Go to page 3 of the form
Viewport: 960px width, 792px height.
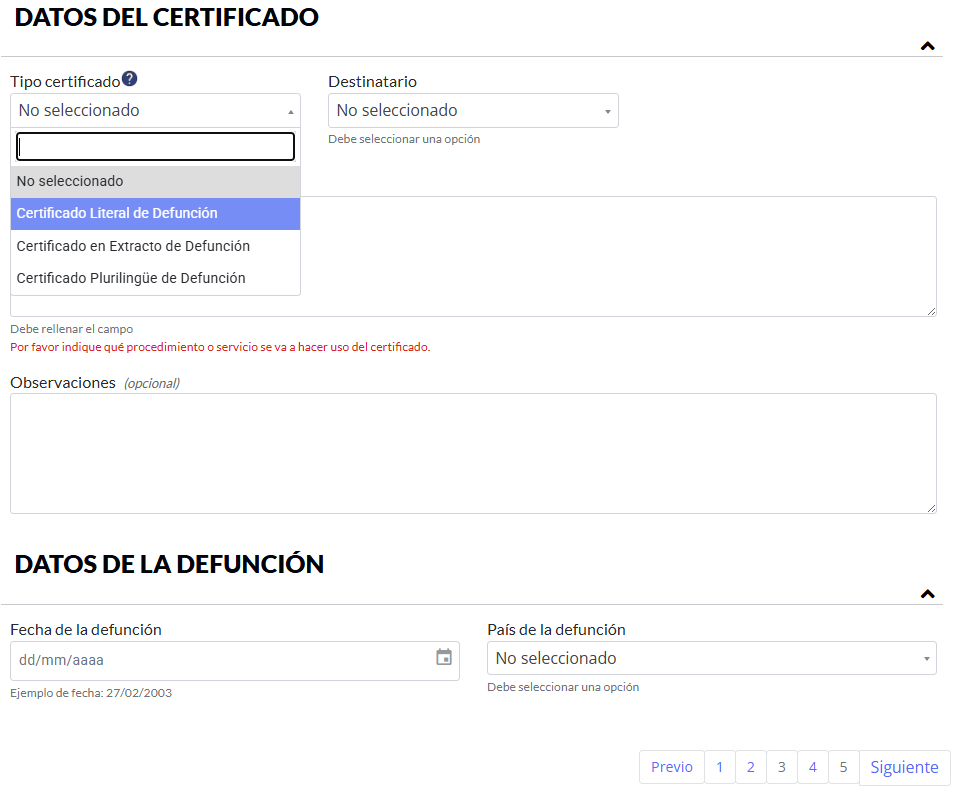[x=781, y=767]
